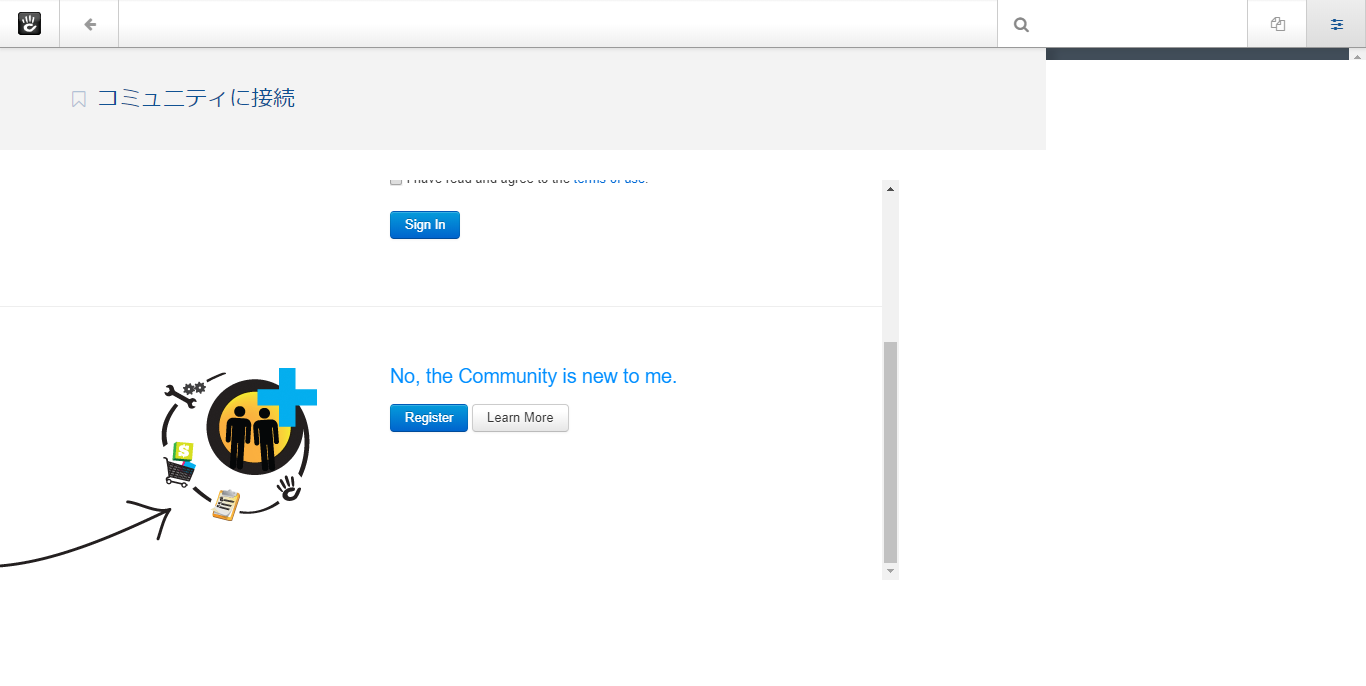1366x686 pixels.
Task: Open the dashboard sliders settings icon
Action: (x=1336, y=24)
